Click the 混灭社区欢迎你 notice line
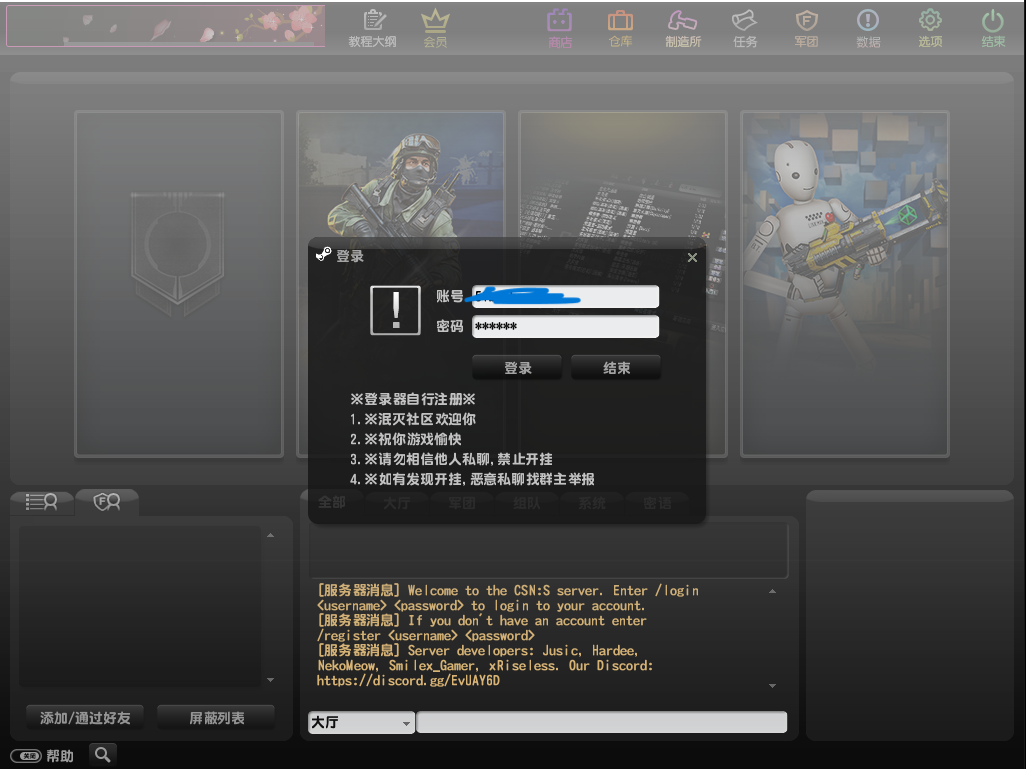 pos(413,420)
